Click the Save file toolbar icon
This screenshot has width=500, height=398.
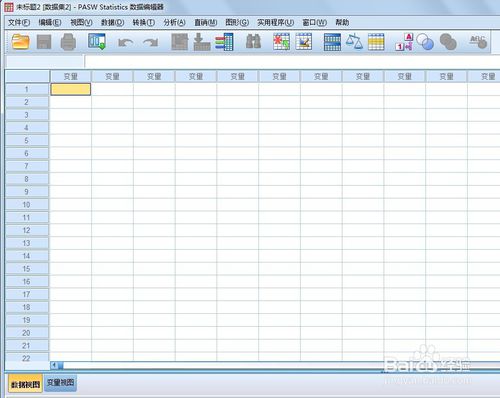coord(44,42)
